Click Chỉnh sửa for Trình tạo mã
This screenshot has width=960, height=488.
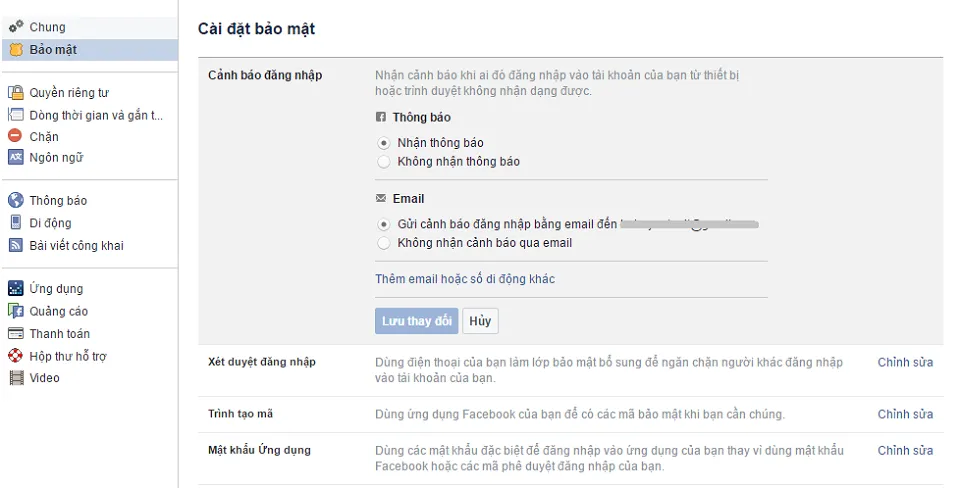tap(905, 415)
